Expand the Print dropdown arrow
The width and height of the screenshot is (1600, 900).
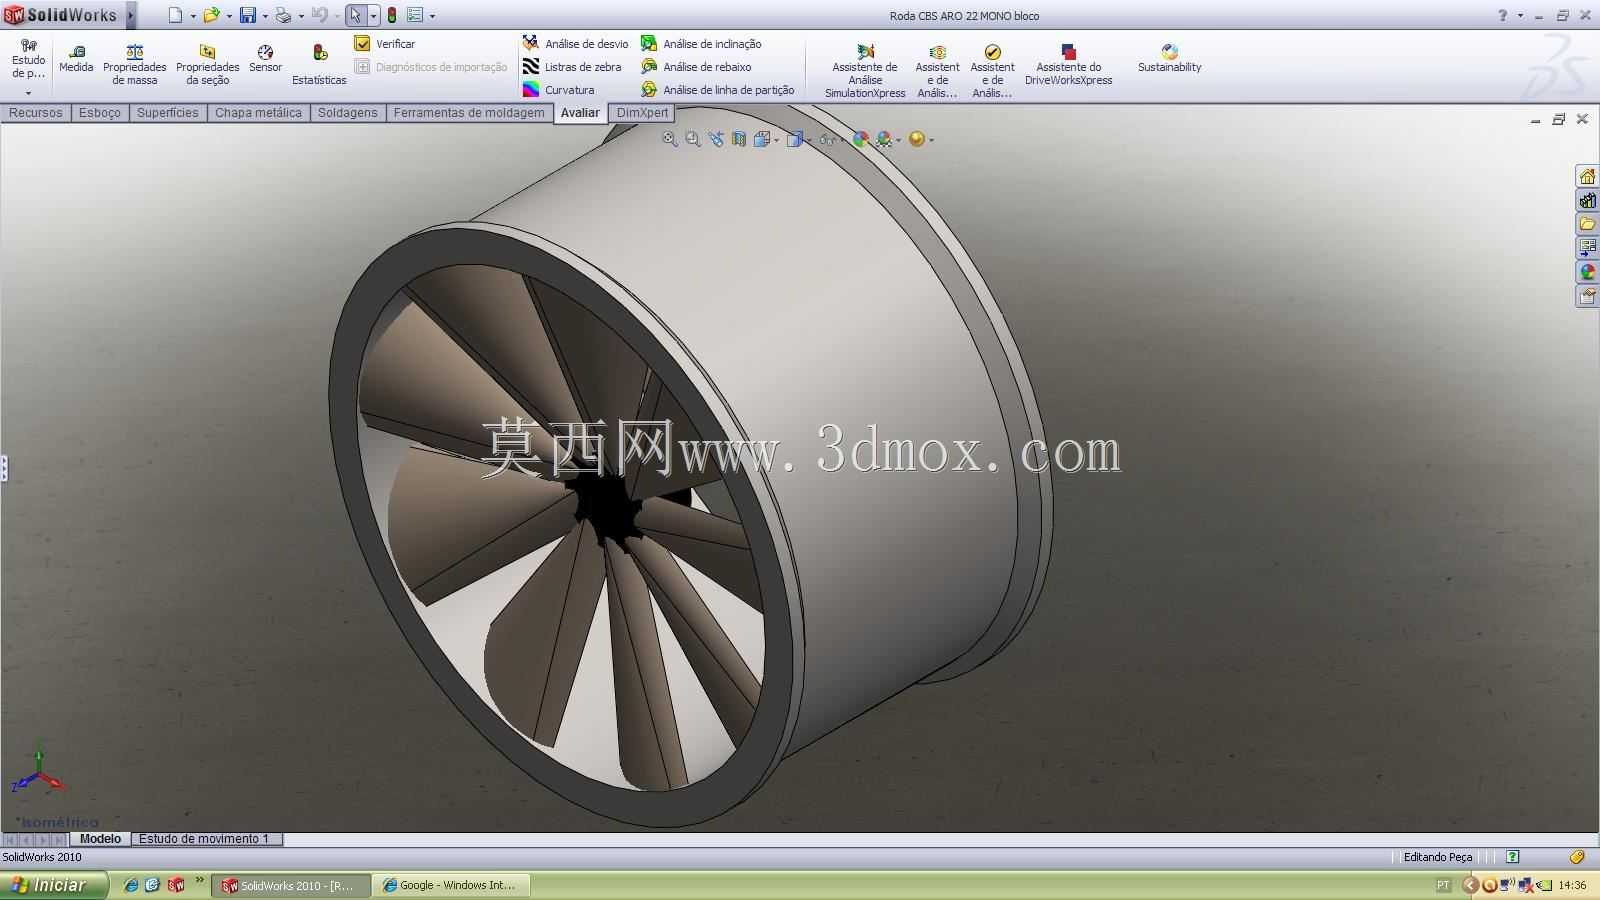tap(301, 16)
